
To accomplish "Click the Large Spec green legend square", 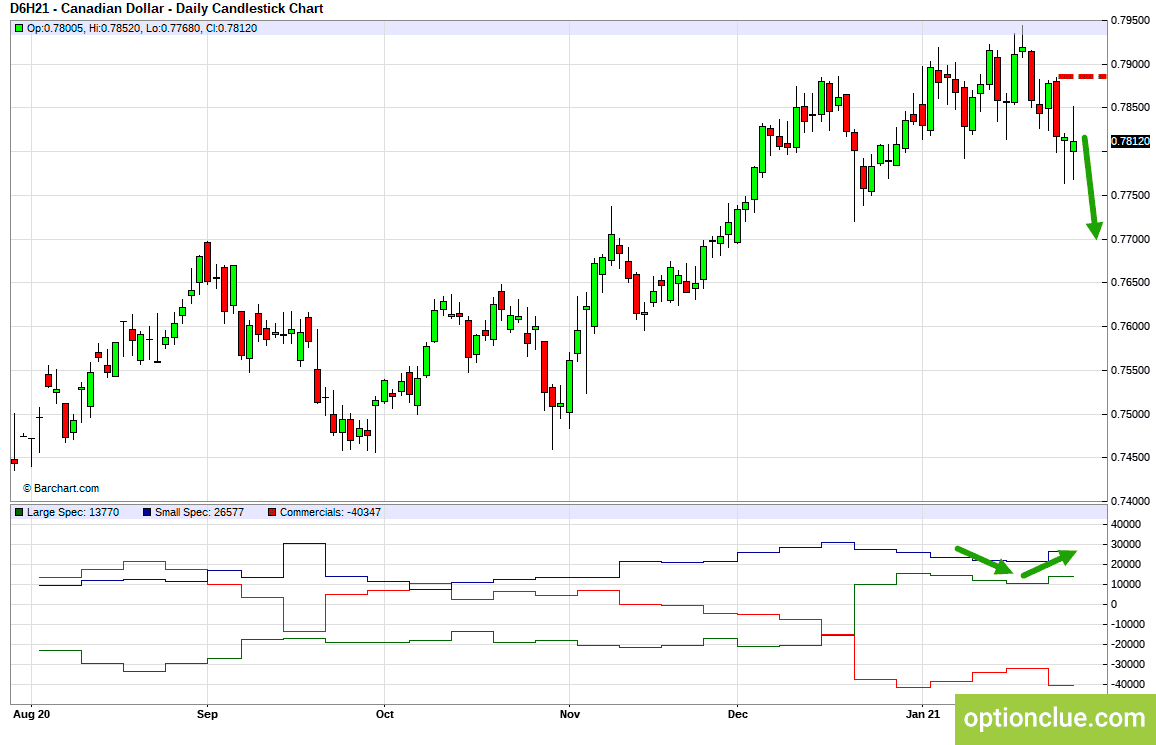I will [19, 512].
